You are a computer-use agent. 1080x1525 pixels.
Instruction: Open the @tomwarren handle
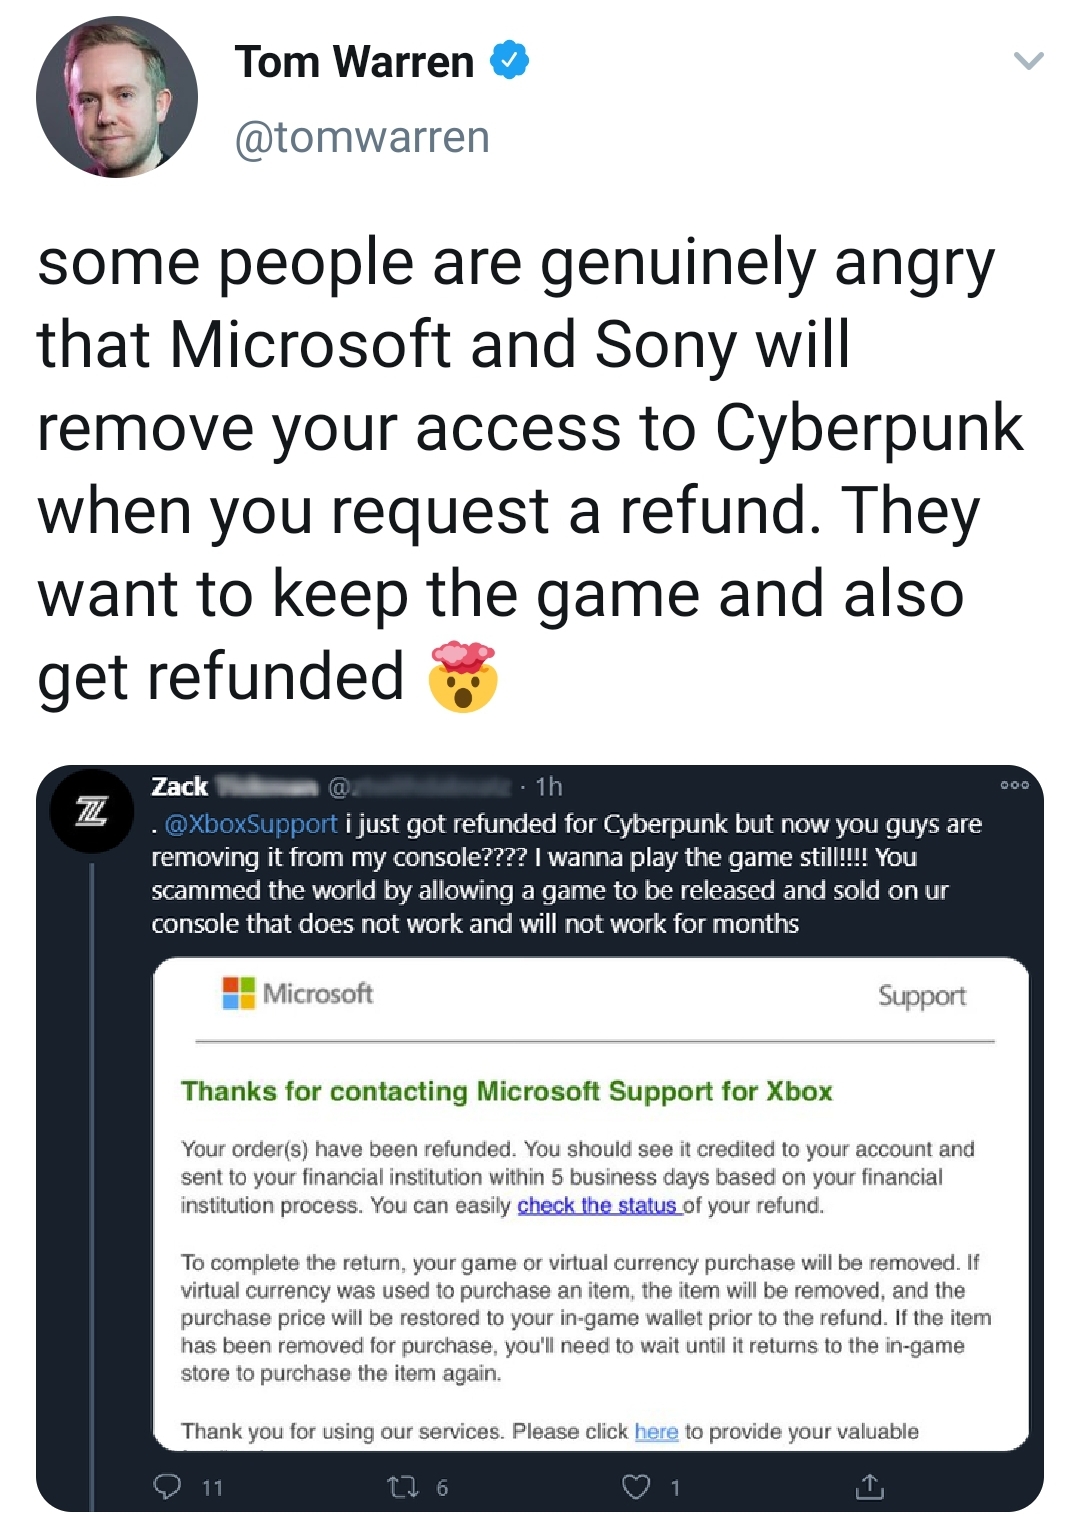[362, 137]
